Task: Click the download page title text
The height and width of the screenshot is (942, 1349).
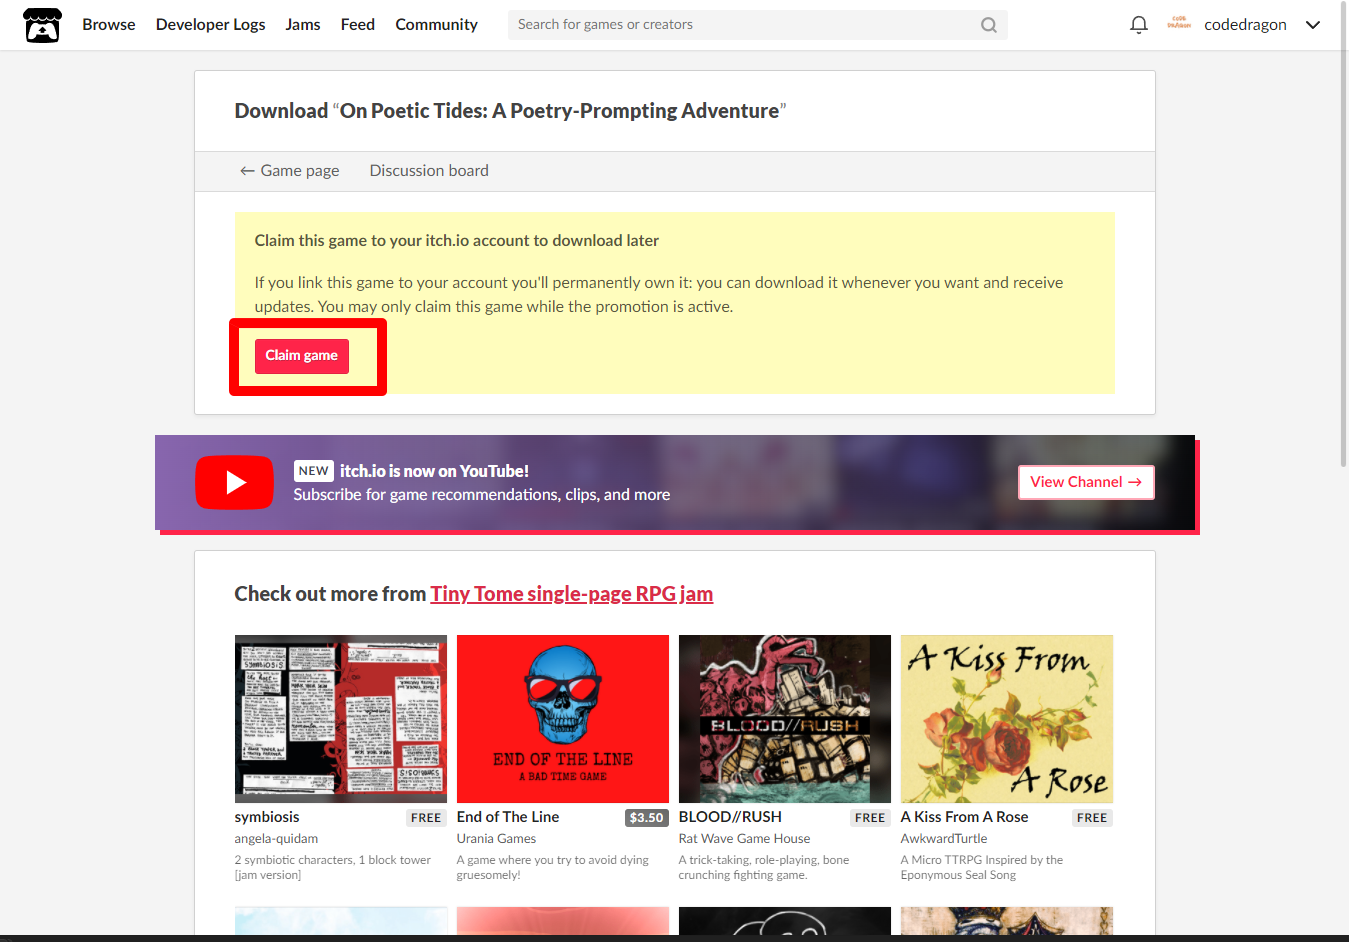Action: coord(511,111)
